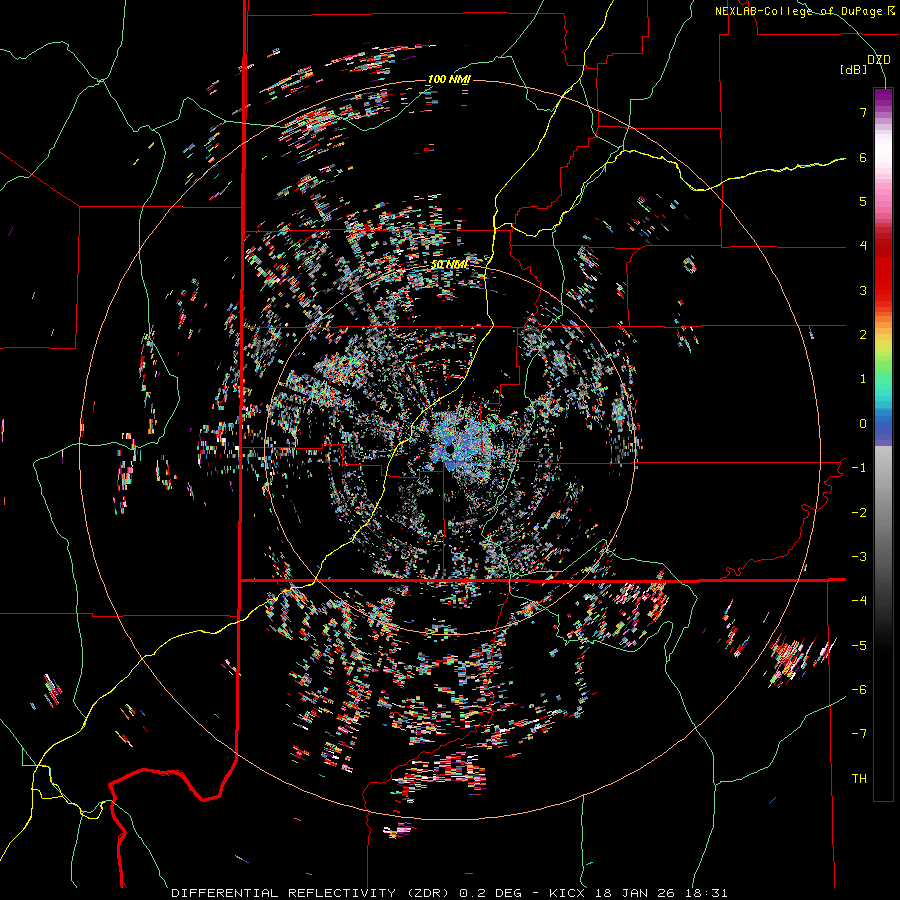
Task: Click the 7 value on the scale
Action: click(863, 112)
